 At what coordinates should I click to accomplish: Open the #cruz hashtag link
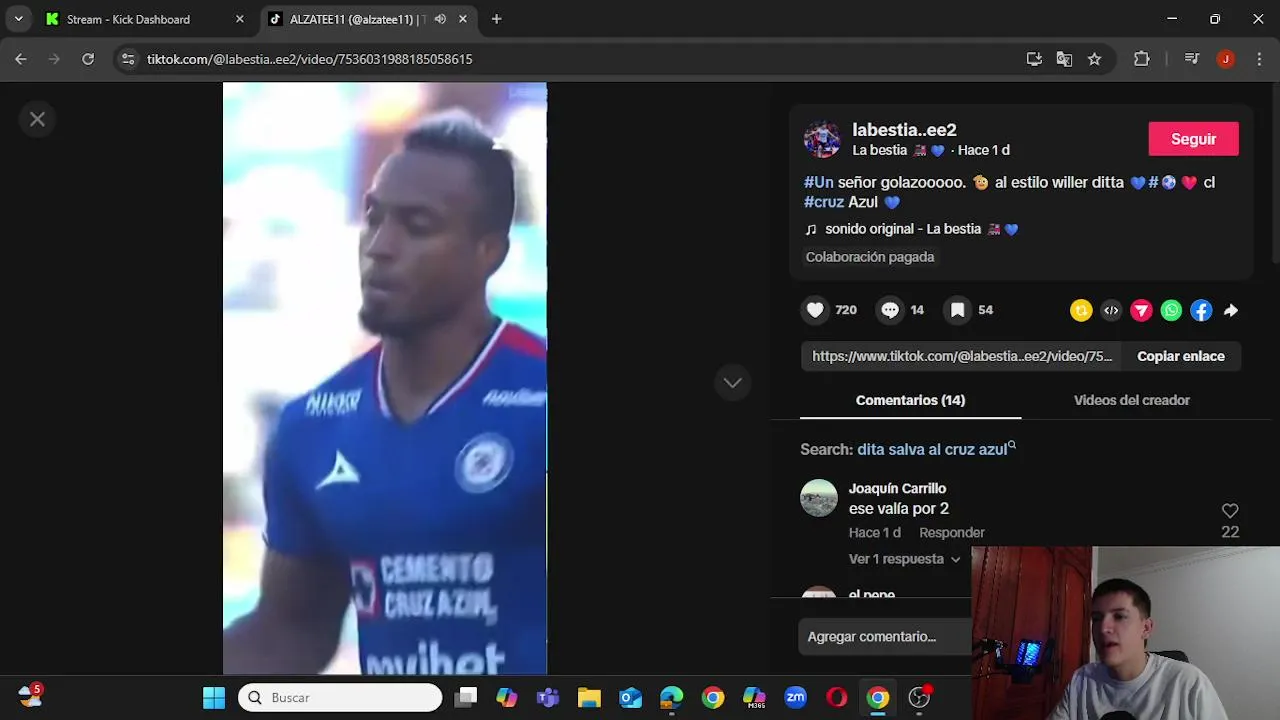coord(824,202)
